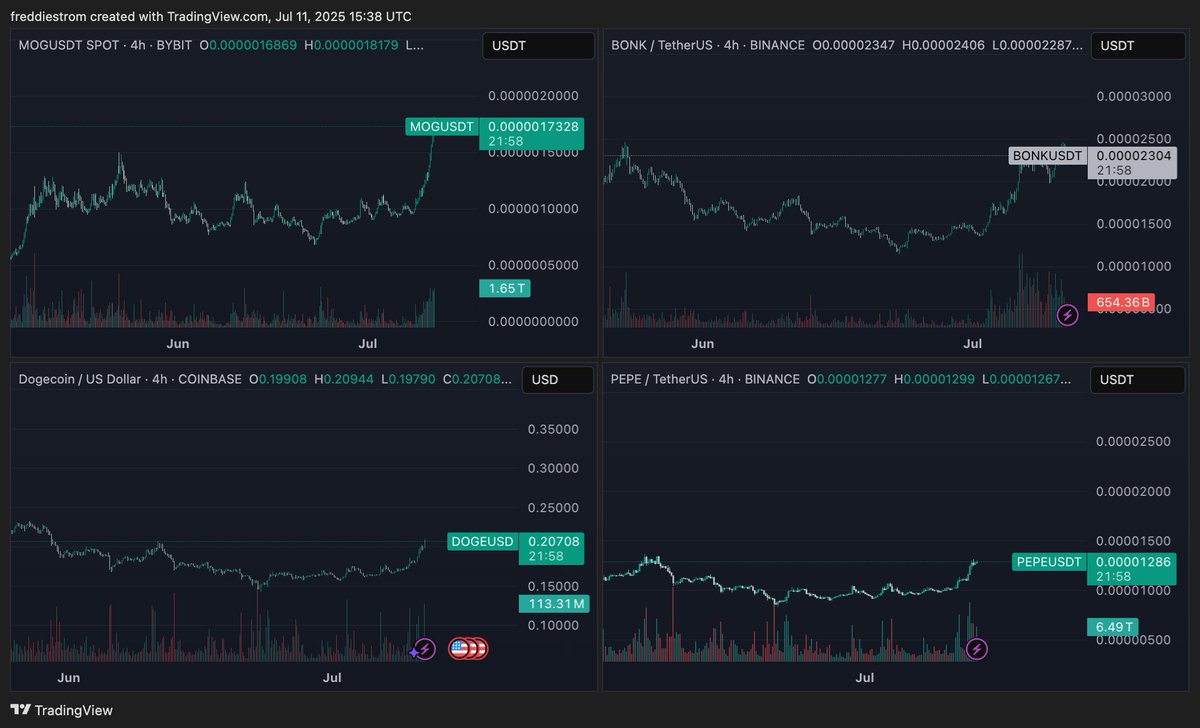The image size is (1200, 728).
Task: Click the lightning bolt icon on Dogecoin chart
Action: coord(425,649)
